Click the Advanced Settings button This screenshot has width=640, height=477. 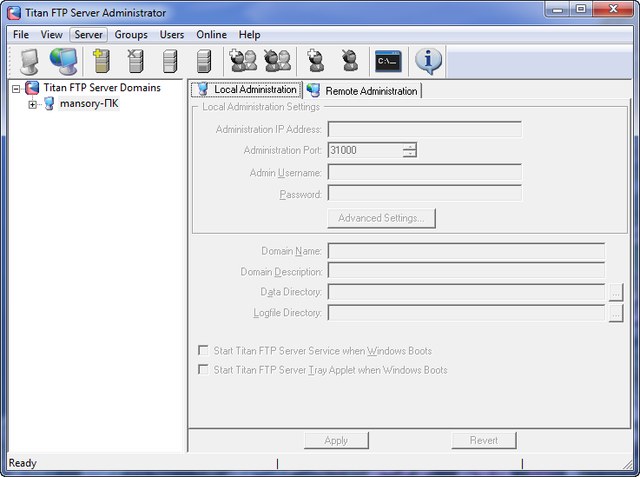click(x=382, y=218)
